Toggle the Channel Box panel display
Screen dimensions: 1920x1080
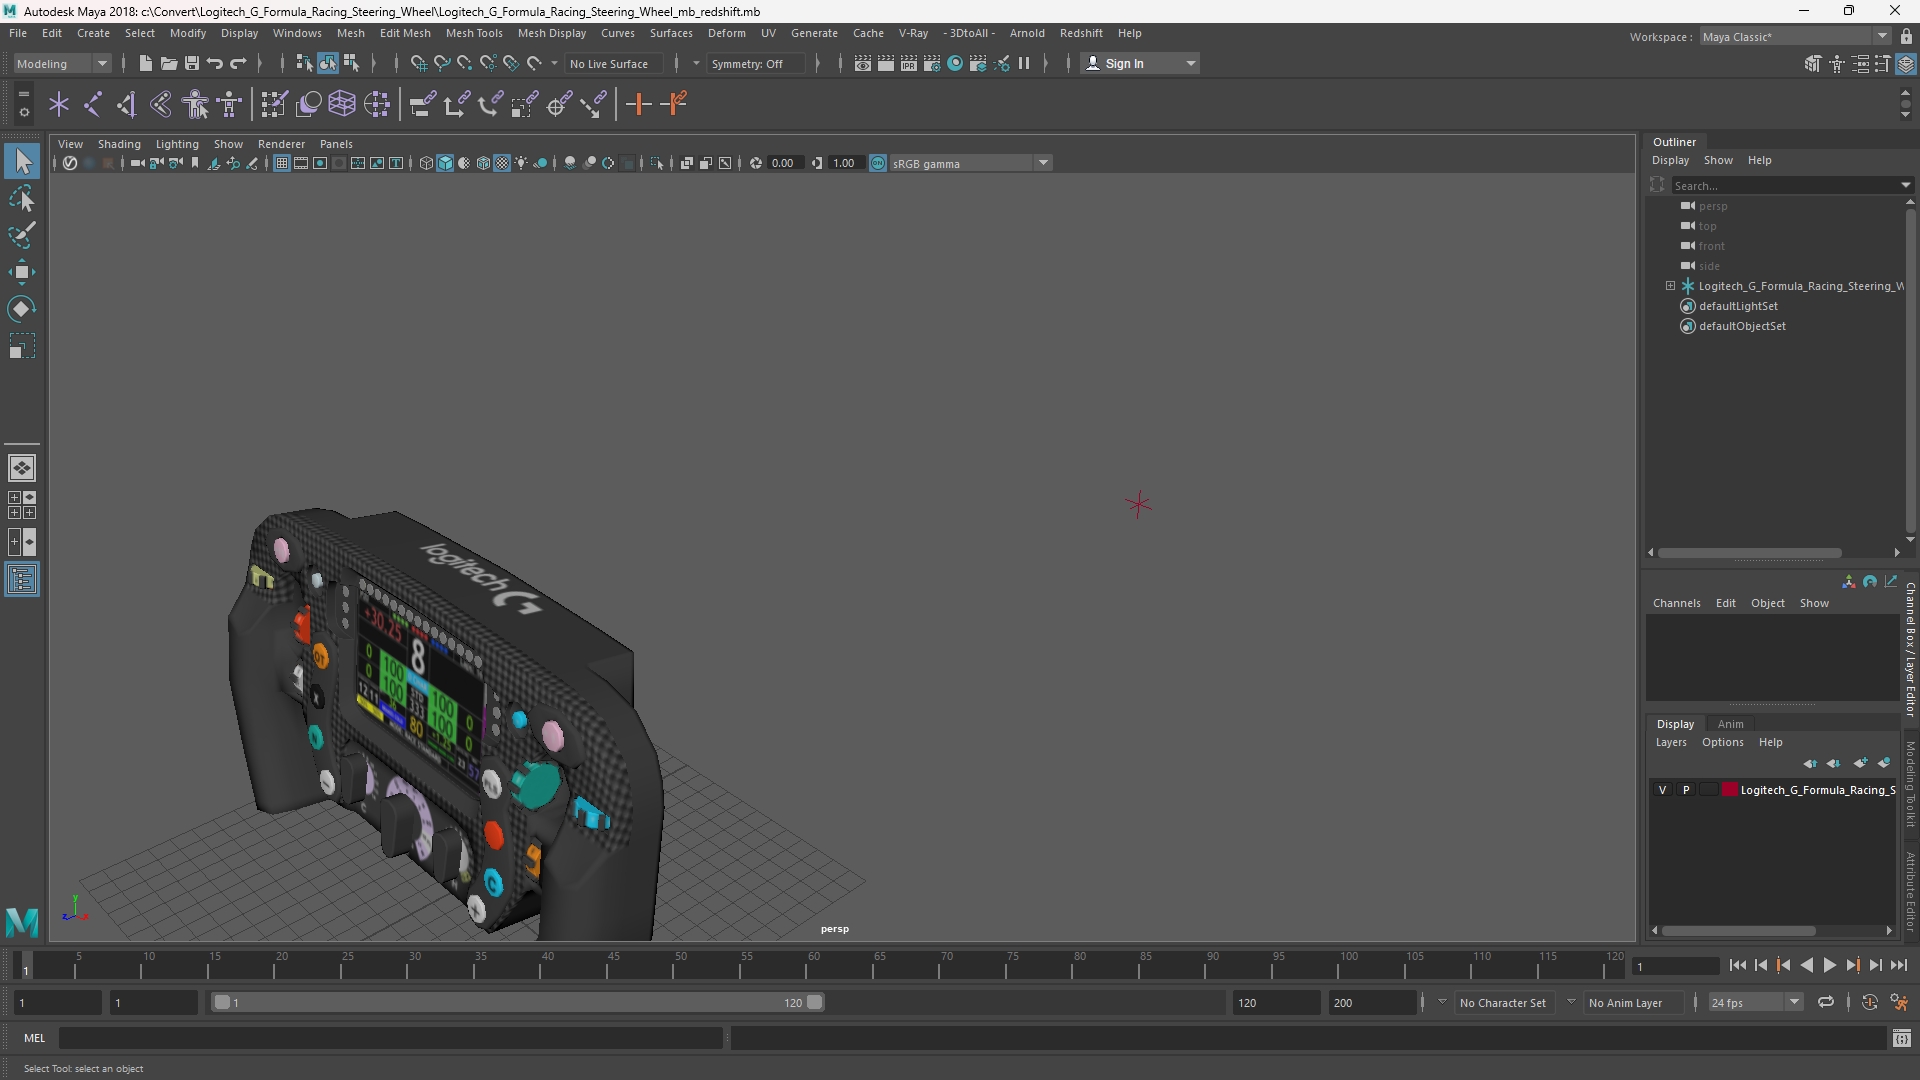(x=1906, y=63)
